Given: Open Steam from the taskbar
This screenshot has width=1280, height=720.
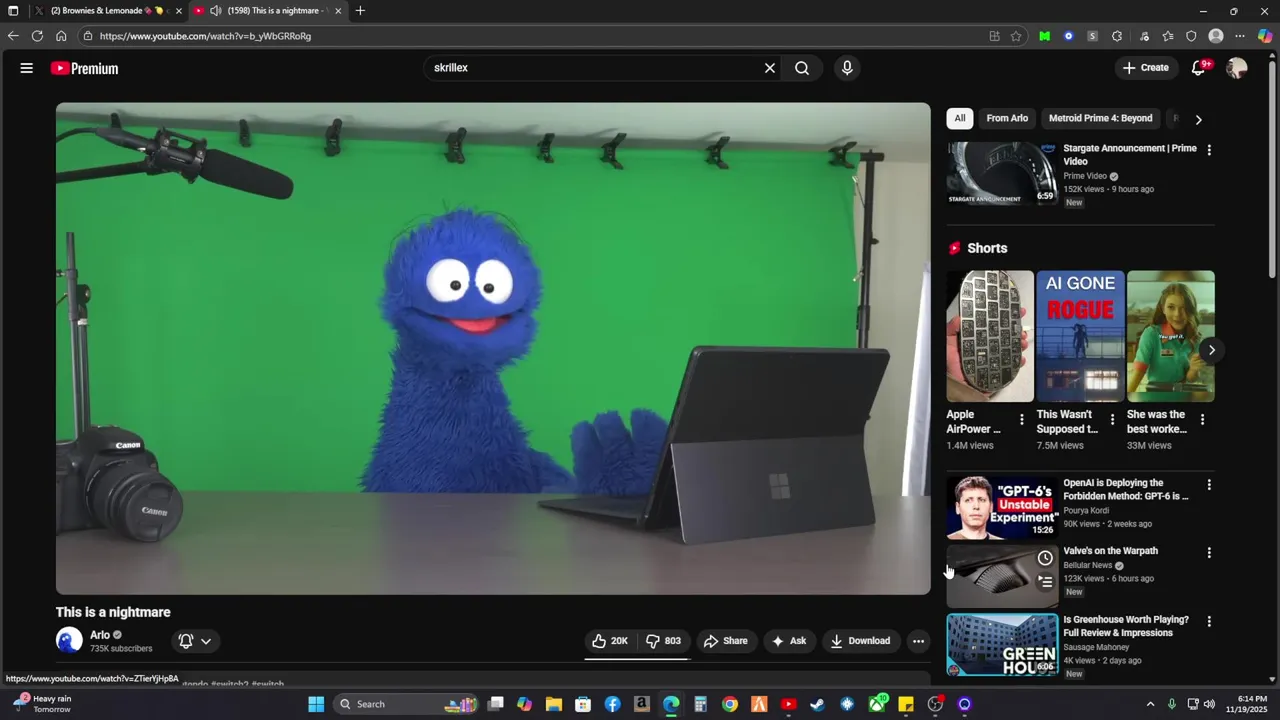Looking at the screenshot, I should point(818,704).
